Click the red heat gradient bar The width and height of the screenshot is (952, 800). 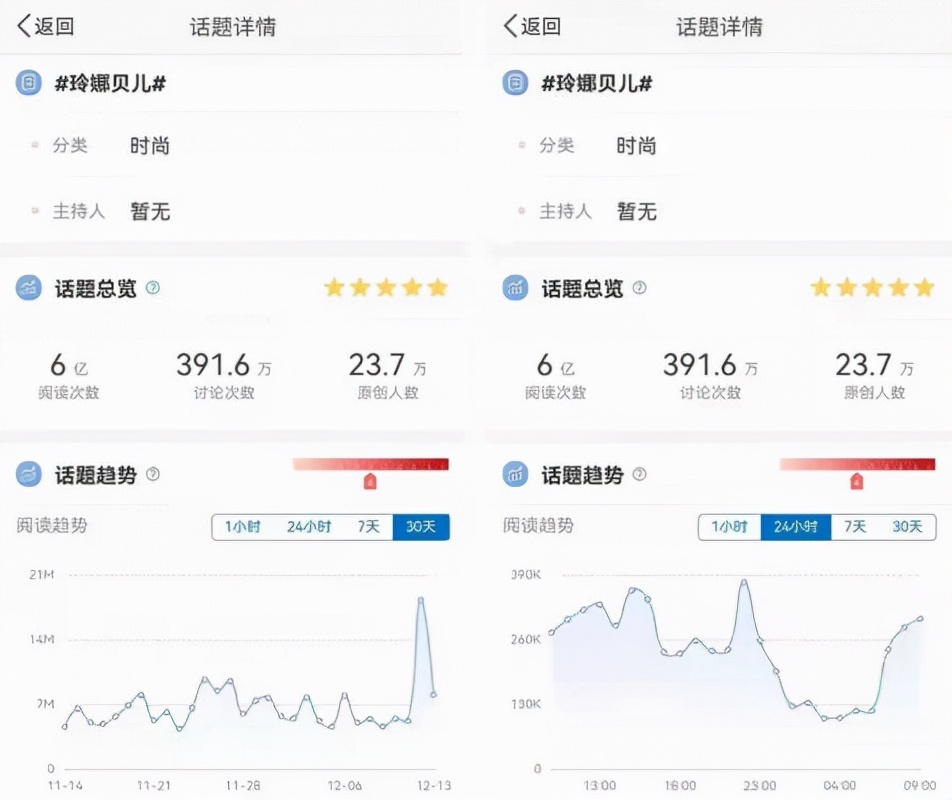pos(370,463)
